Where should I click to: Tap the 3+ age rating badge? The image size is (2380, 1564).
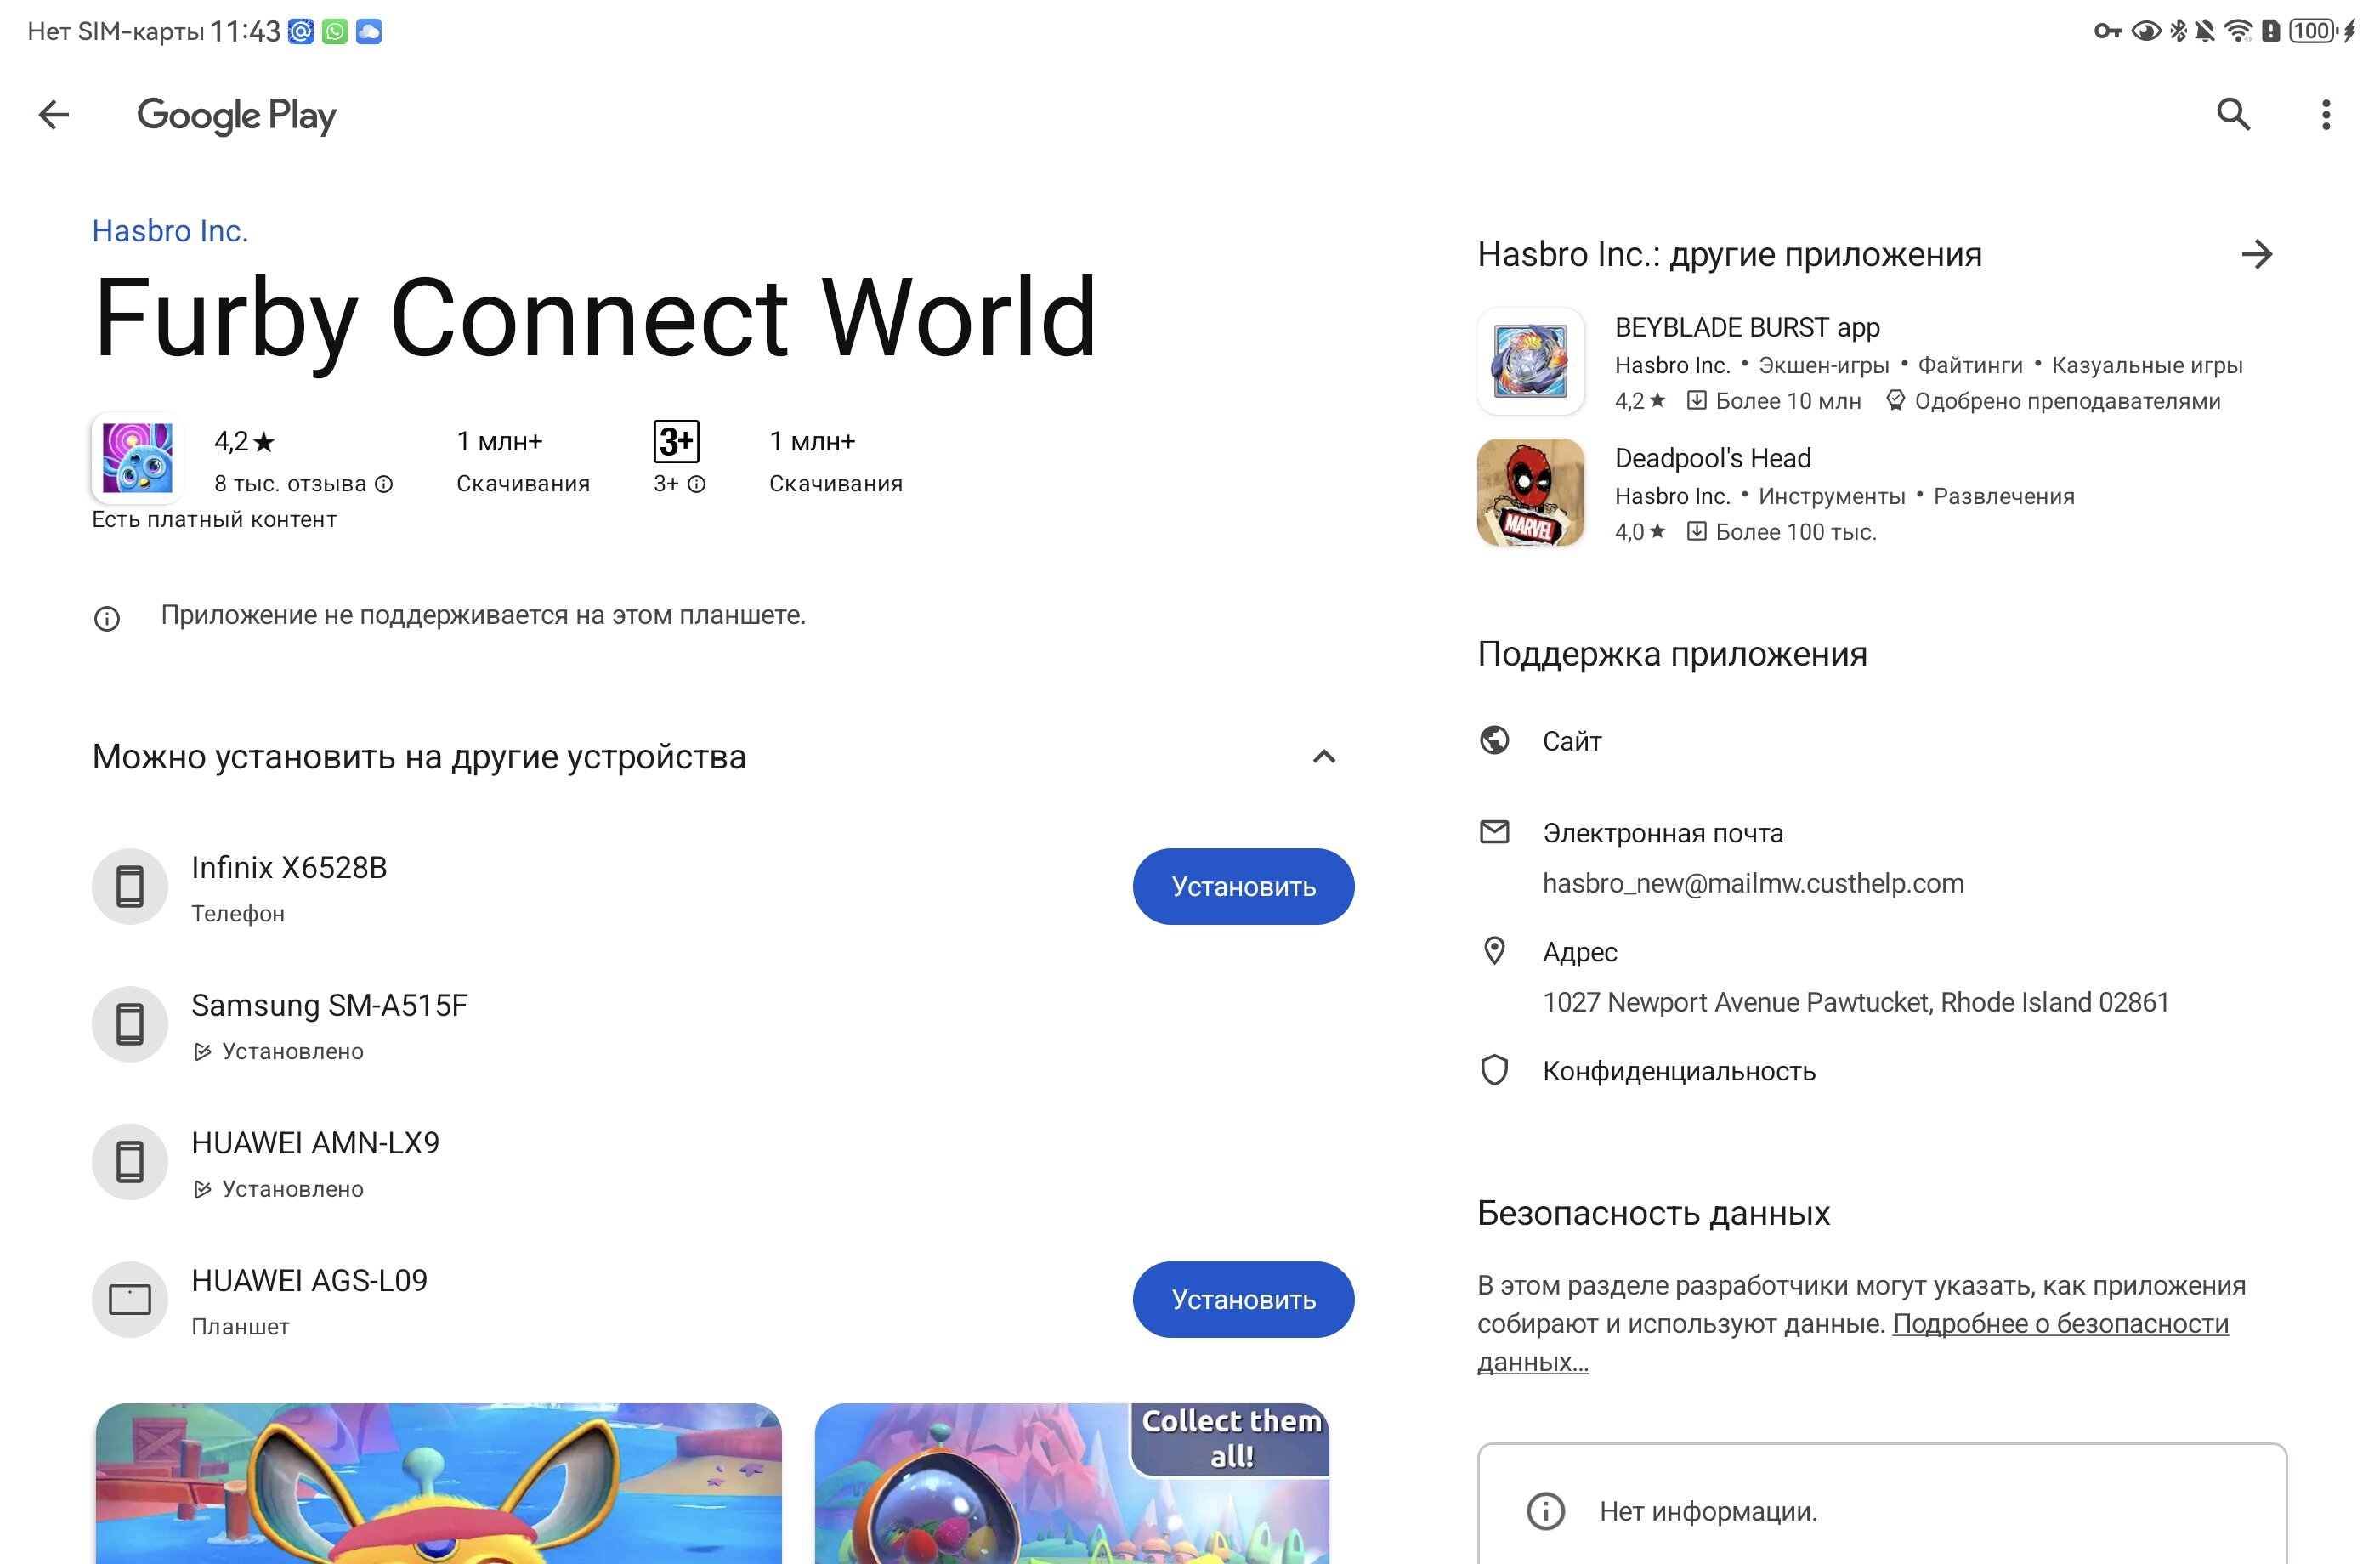coord(676,441)
